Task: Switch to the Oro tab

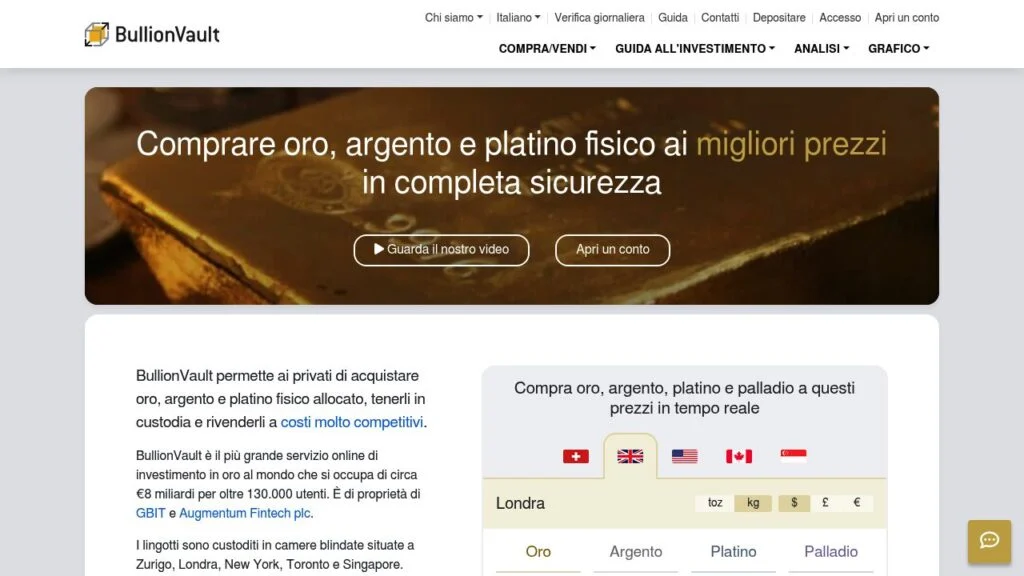Action: pos(538,552)
